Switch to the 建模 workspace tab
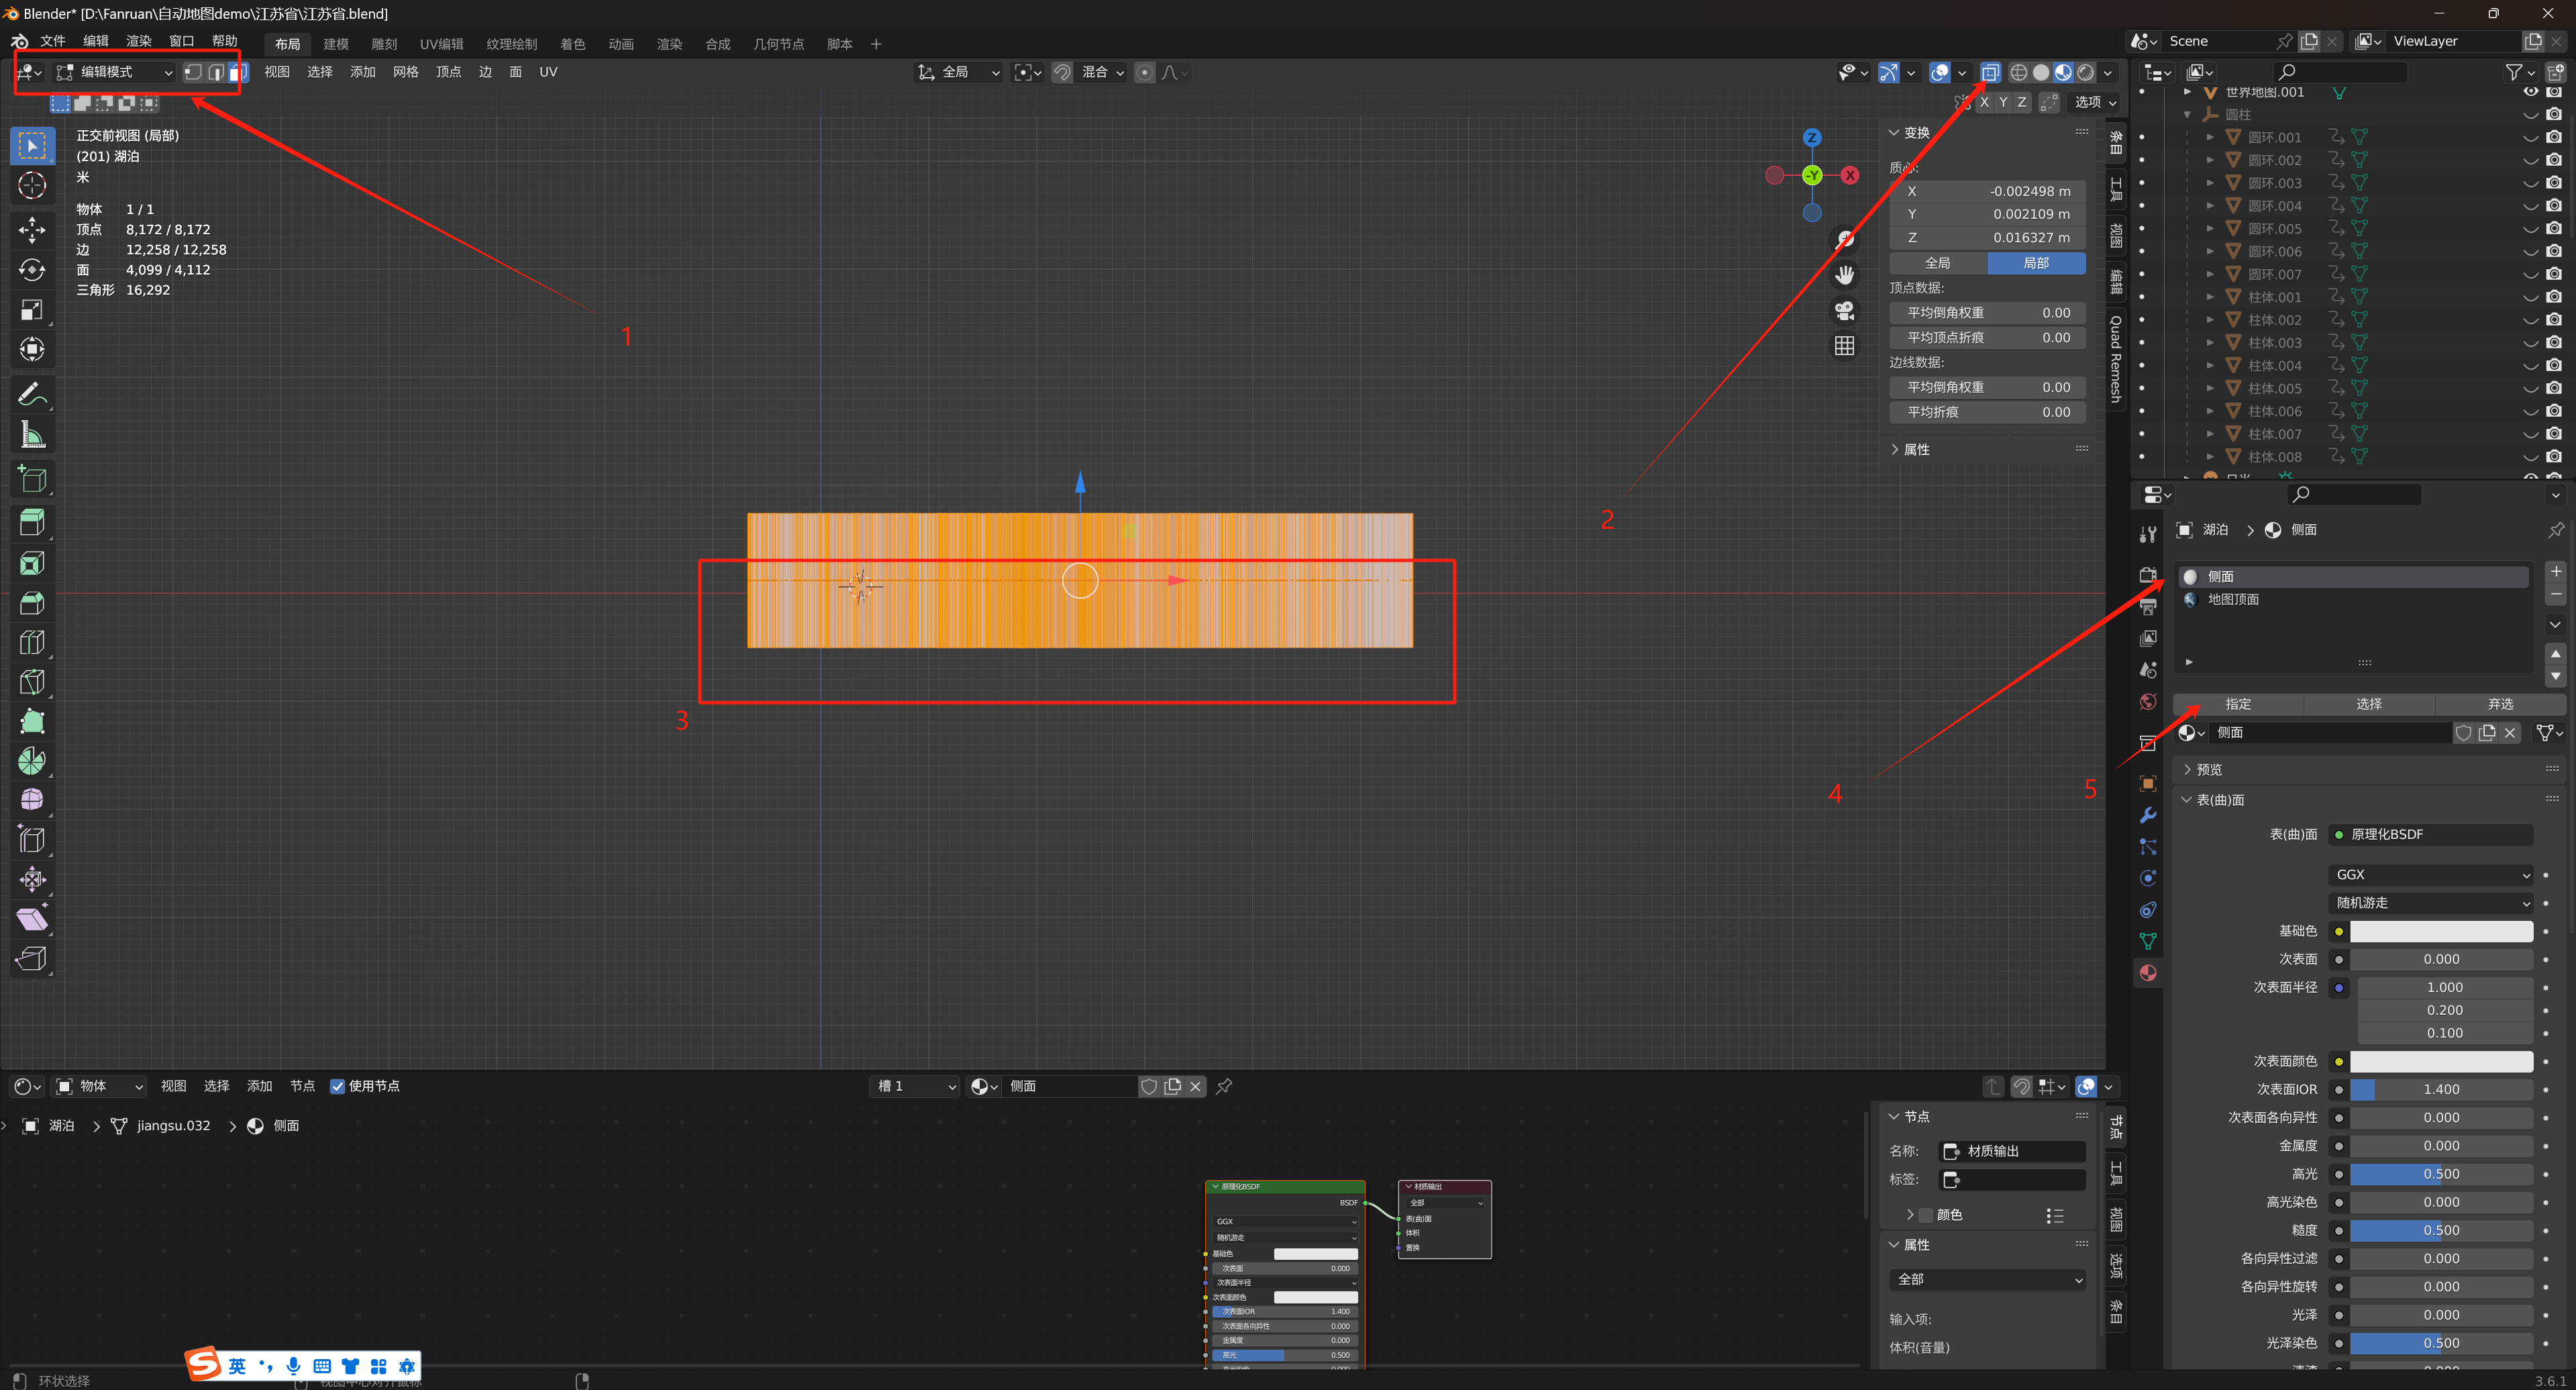 coord(336,44)
